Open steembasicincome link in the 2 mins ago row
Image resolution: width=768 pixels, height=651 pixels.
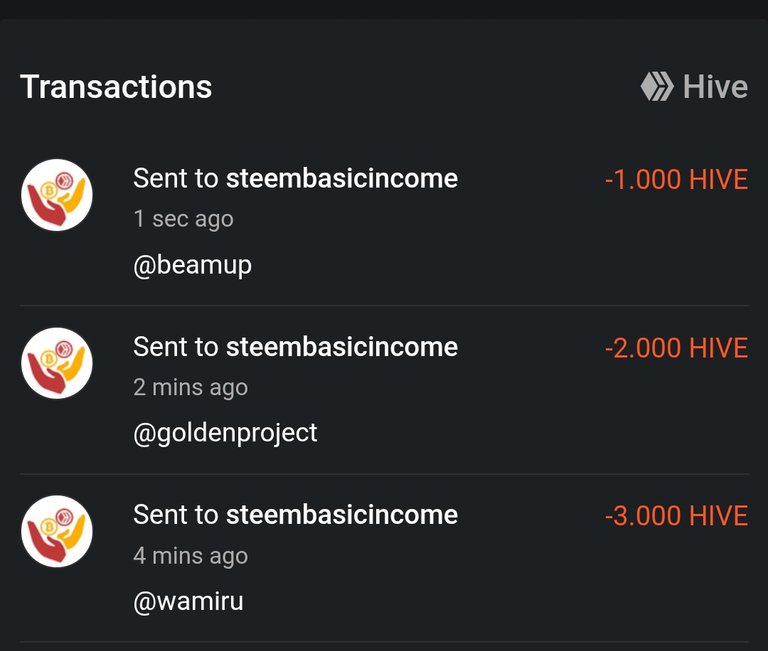(342, 347)
